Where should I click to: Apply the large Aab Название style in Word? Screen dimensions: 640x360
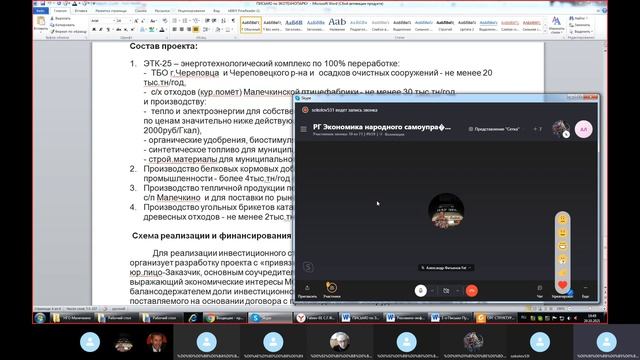point(337,24)
